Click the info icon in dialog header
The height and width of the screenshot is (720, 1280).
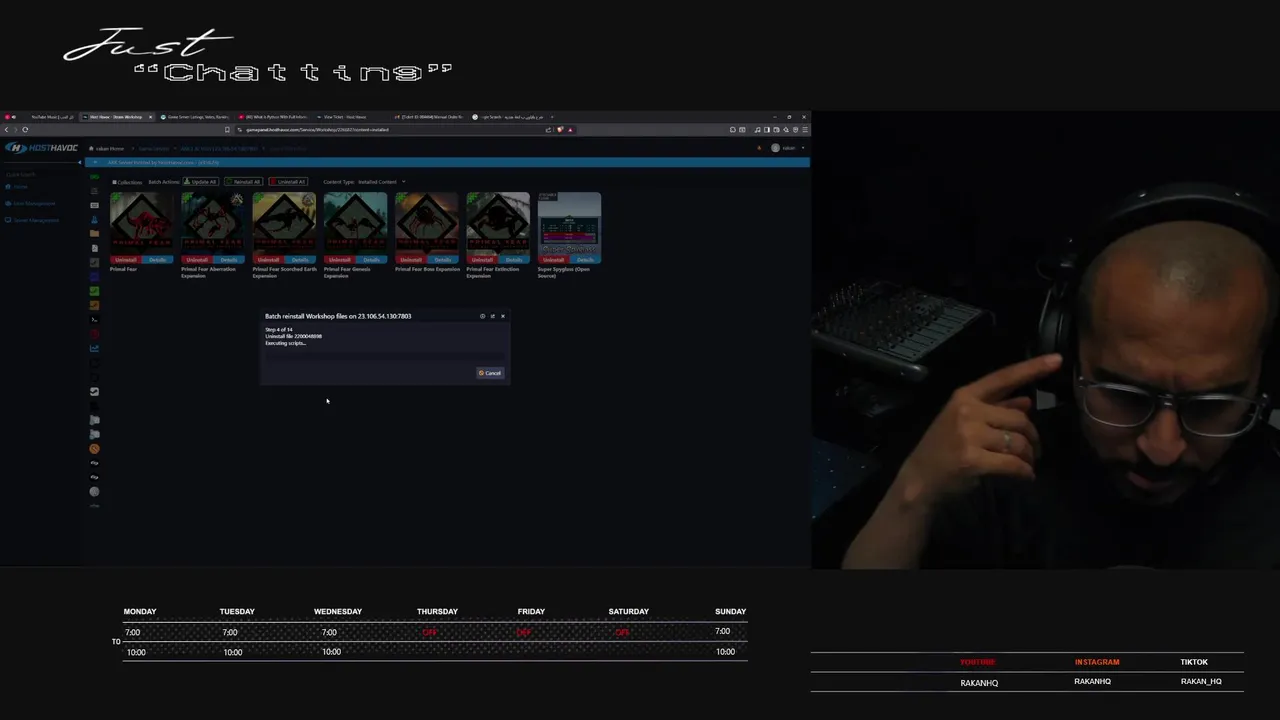click(482, 316)
